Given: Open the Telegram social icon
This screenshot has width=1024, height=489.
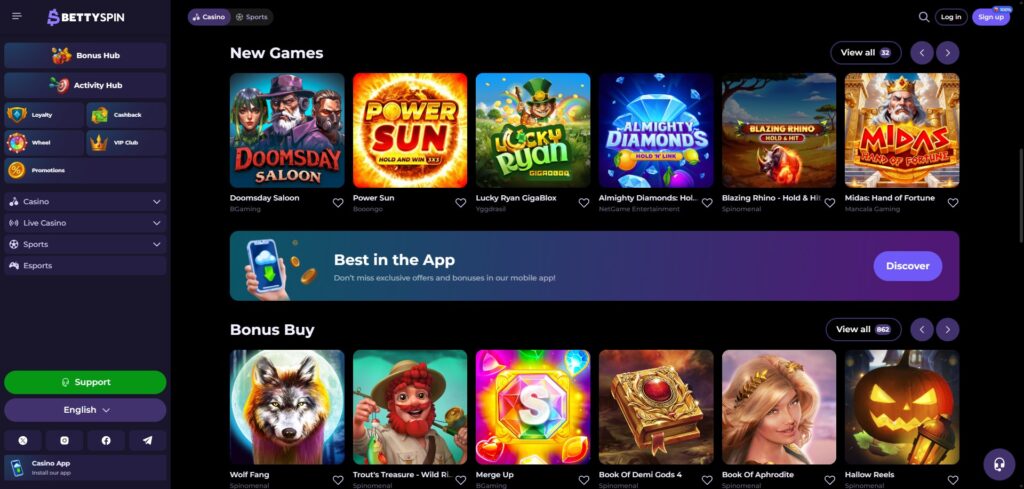Looking at the screenshot, I should pos(148,441).
